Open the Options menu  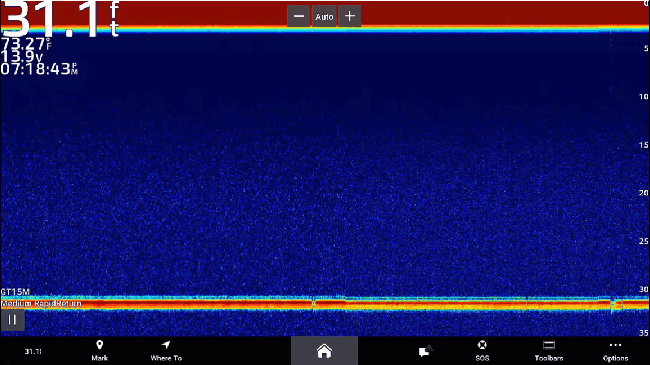(x=615, y=351)
